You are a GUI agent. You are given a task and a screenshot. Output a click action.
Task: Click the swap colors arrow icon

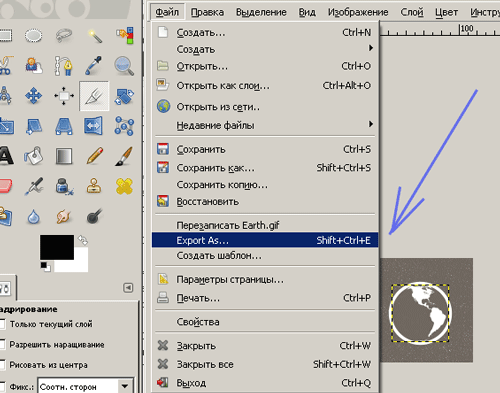coord(83,240)
